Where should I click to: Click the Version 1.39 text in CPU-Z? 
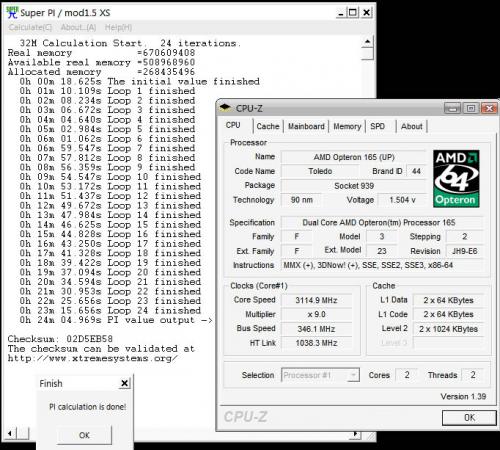click(463, 396)
